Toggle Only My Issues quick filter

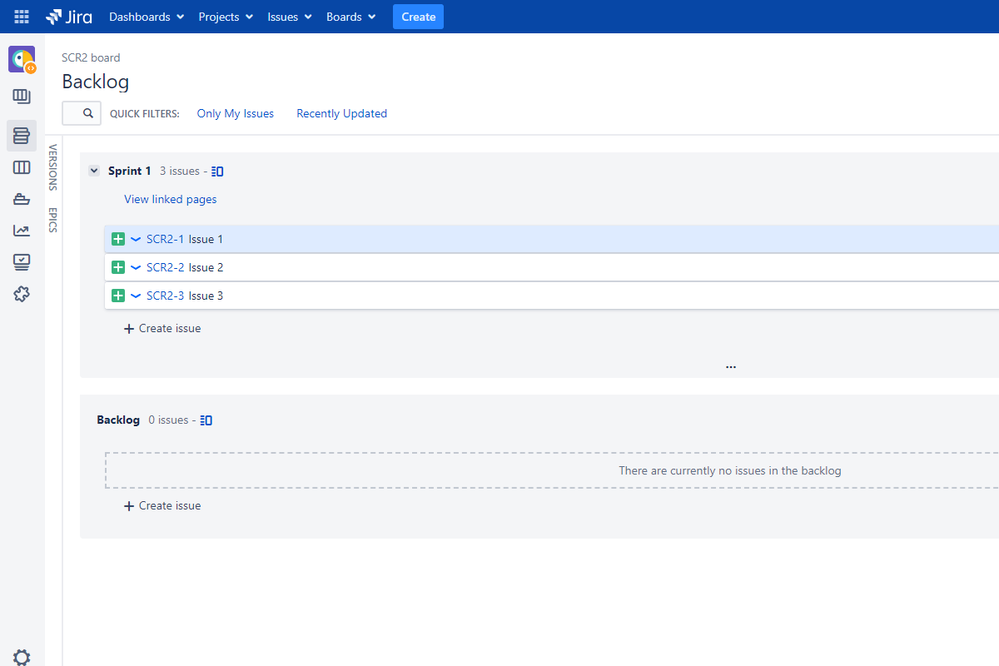coord(235,113)
